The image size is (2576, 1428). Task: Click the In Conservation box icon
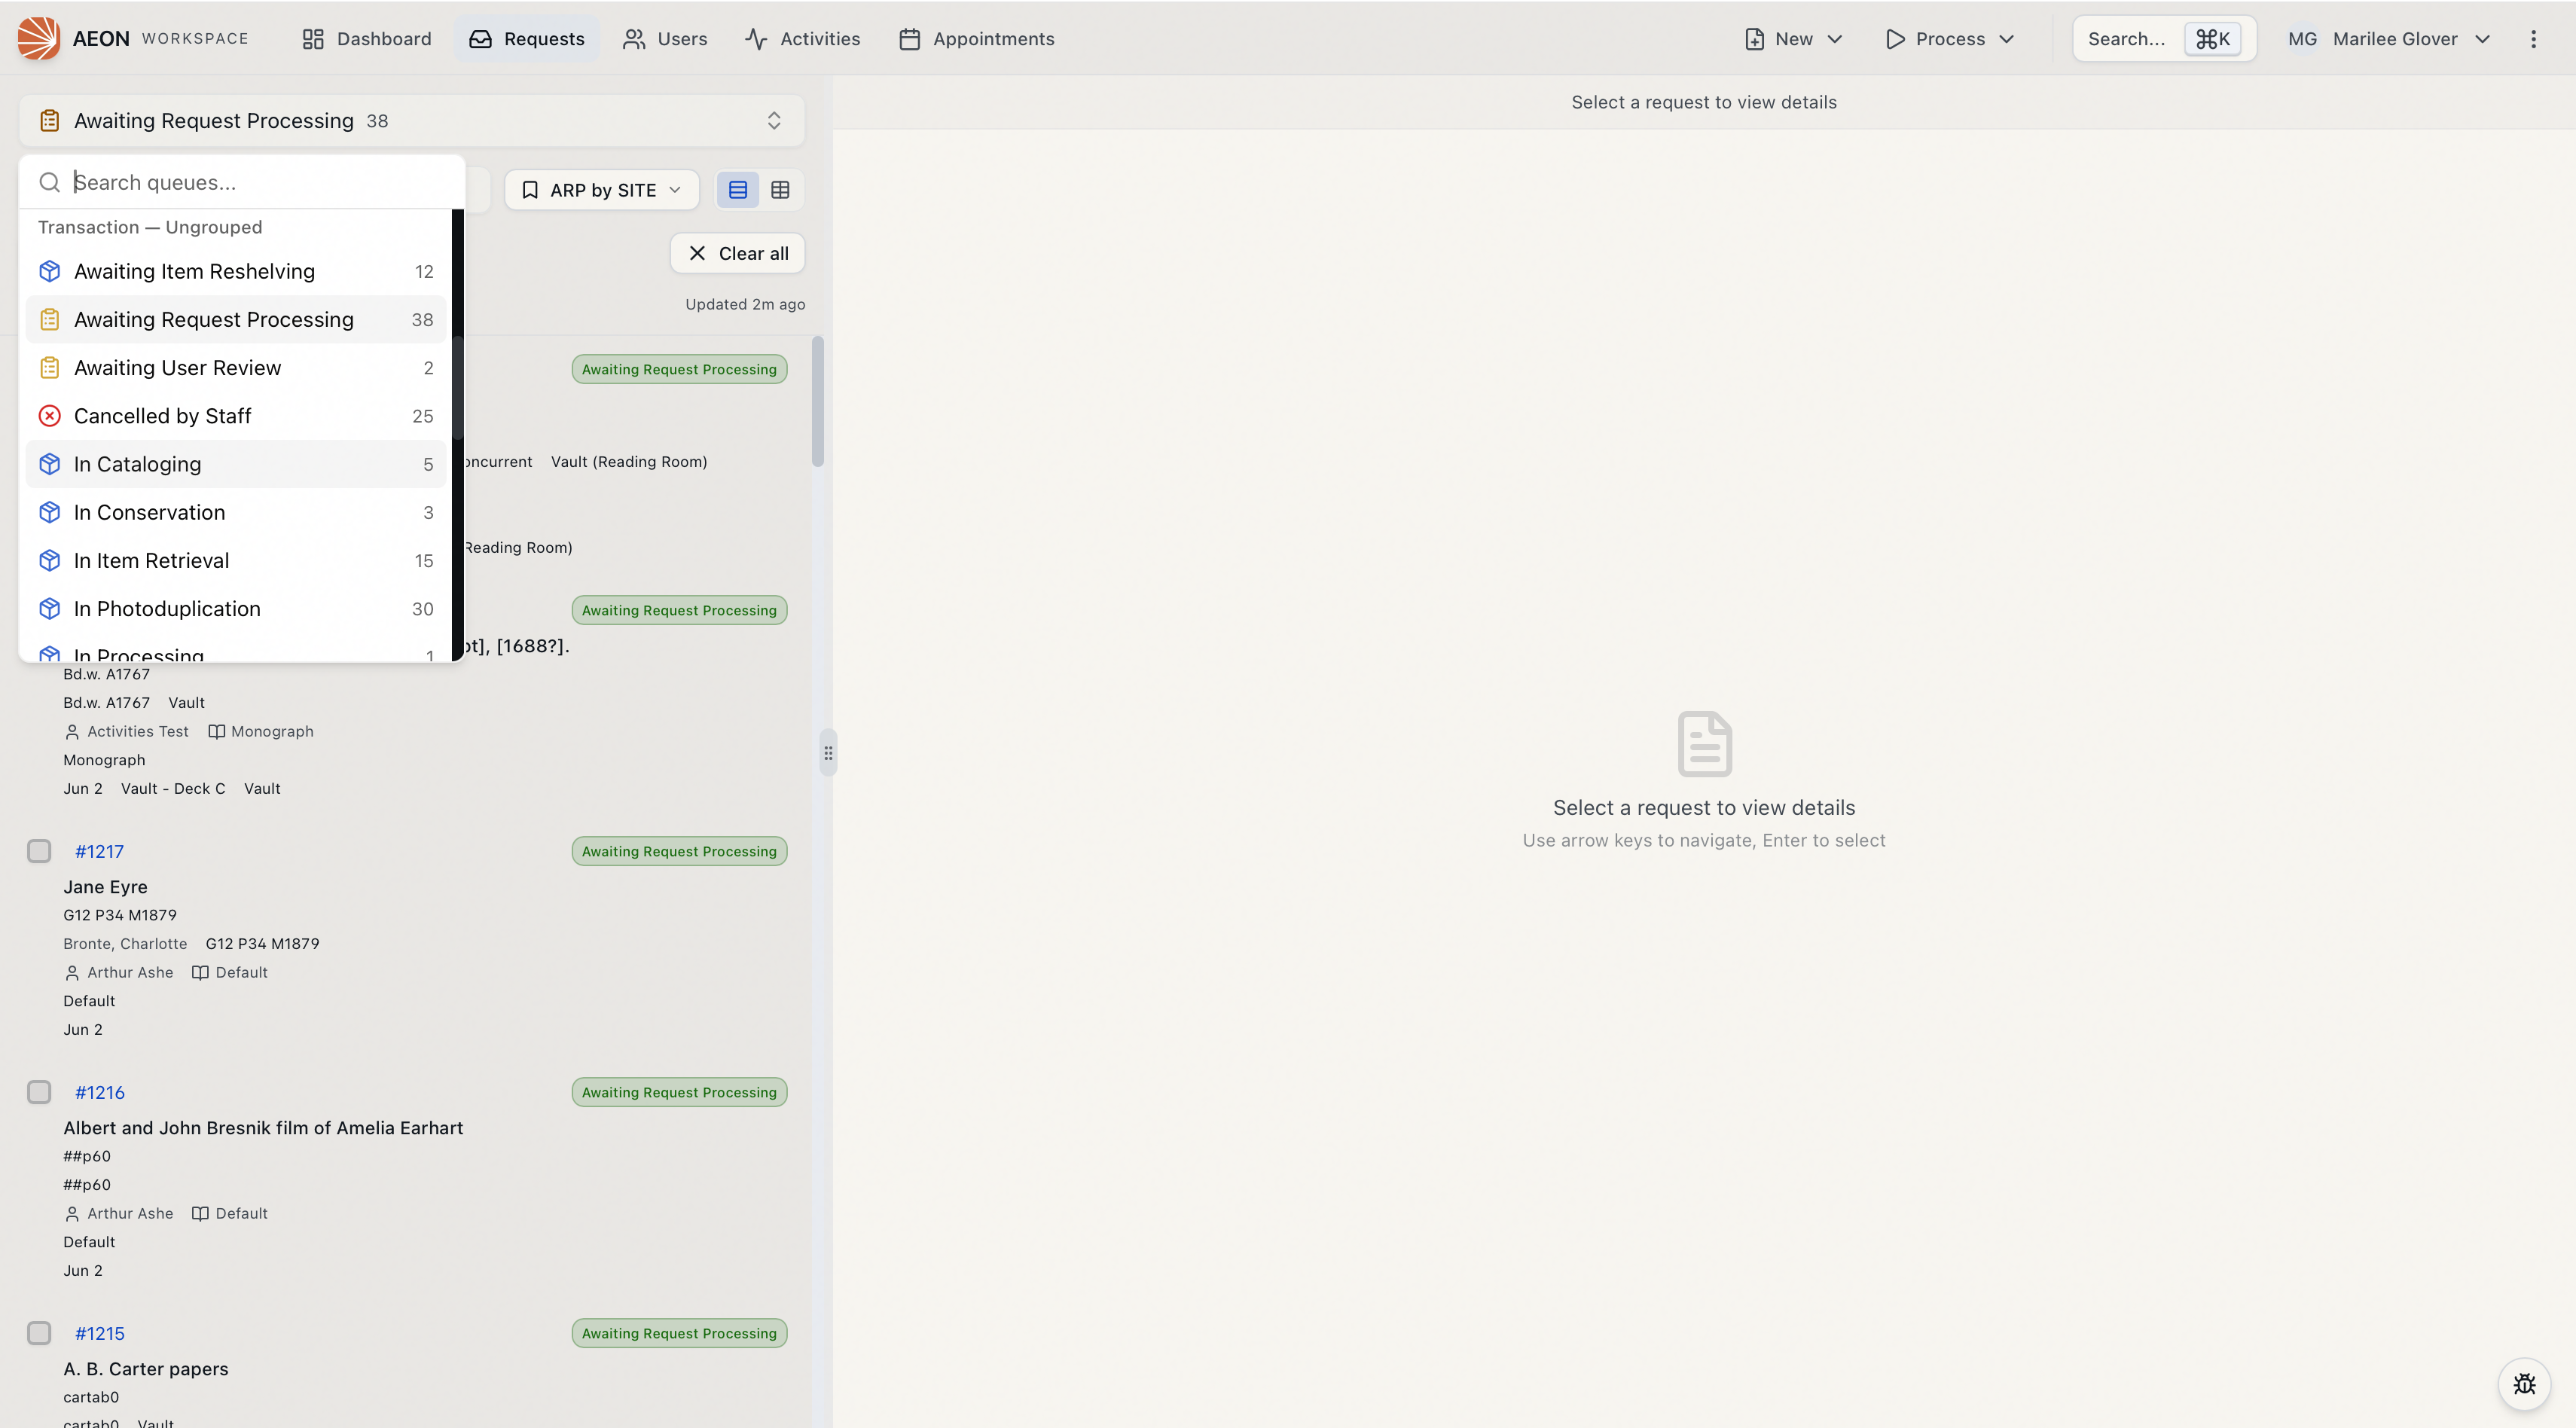tap(49, 512)
